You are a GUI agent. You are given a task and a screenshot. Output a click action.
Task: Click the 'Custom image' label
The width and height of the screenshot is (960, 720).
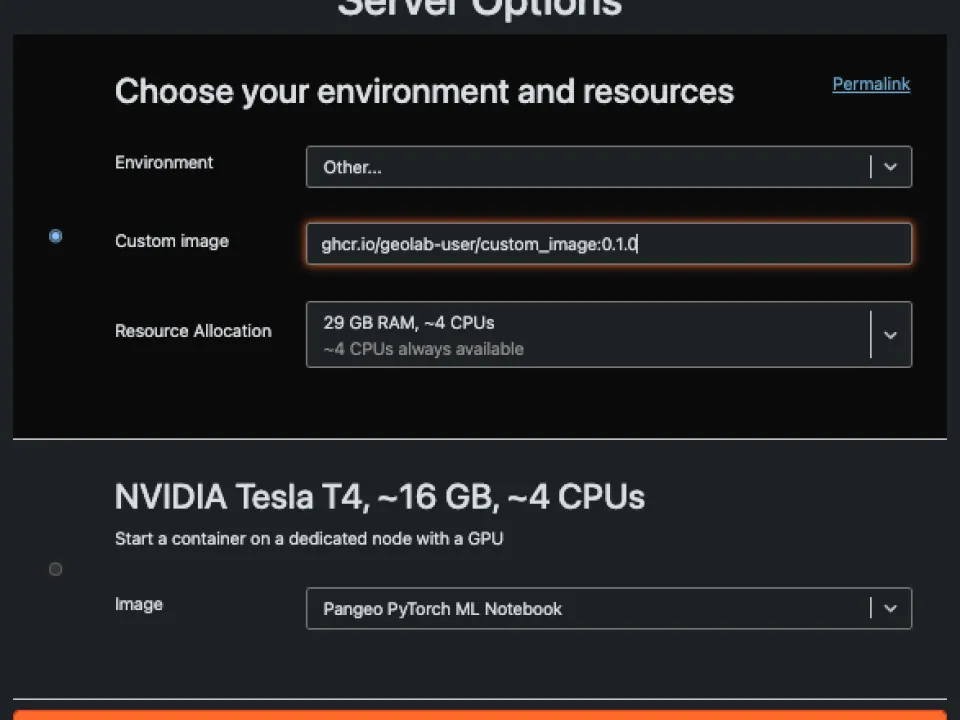pyautogui.click(x=172, y=241)
